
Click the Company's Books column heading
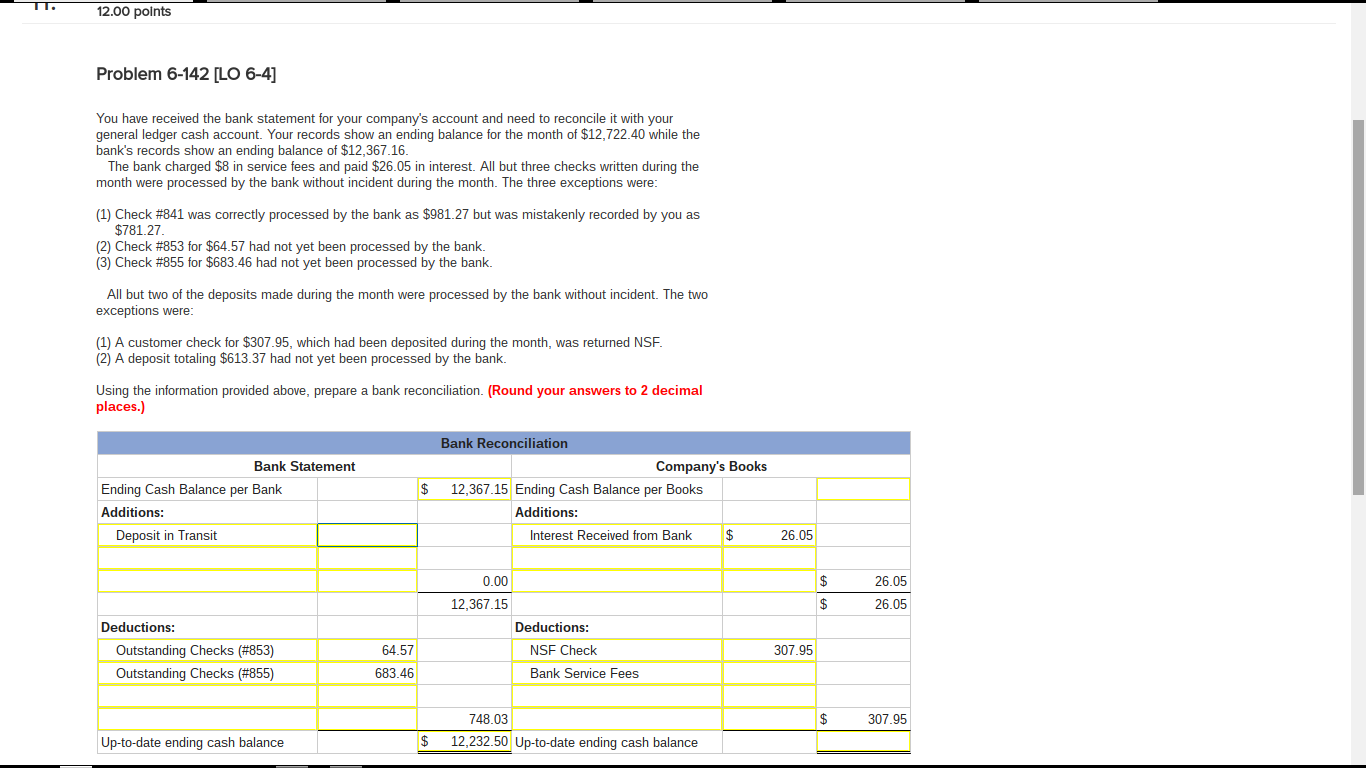point(711,466)
